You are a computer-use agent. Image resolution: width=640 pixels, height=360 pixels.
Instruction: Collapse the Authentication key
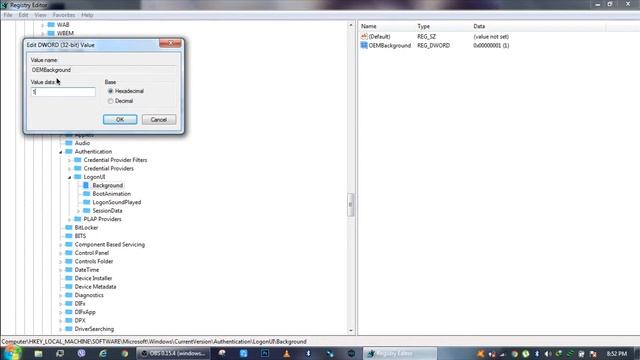point(61,152)
